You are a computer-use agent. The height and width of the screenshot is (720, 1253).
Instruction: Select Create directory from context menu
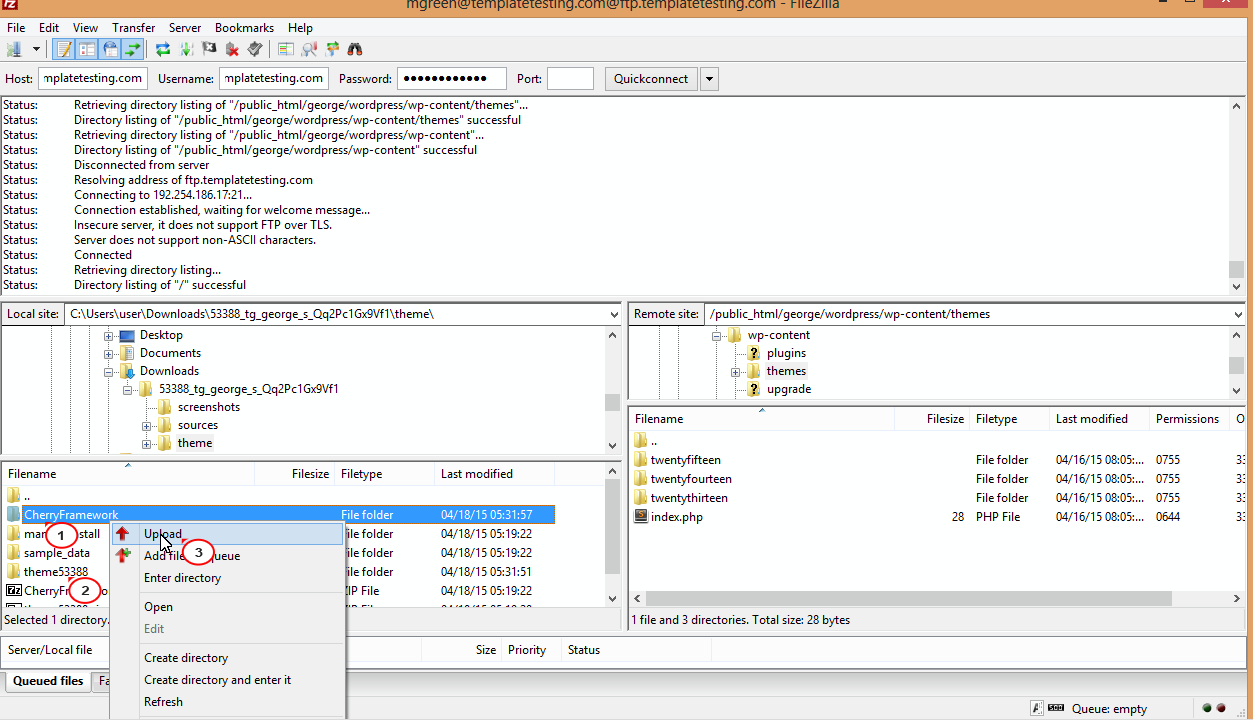coord(186,658)
